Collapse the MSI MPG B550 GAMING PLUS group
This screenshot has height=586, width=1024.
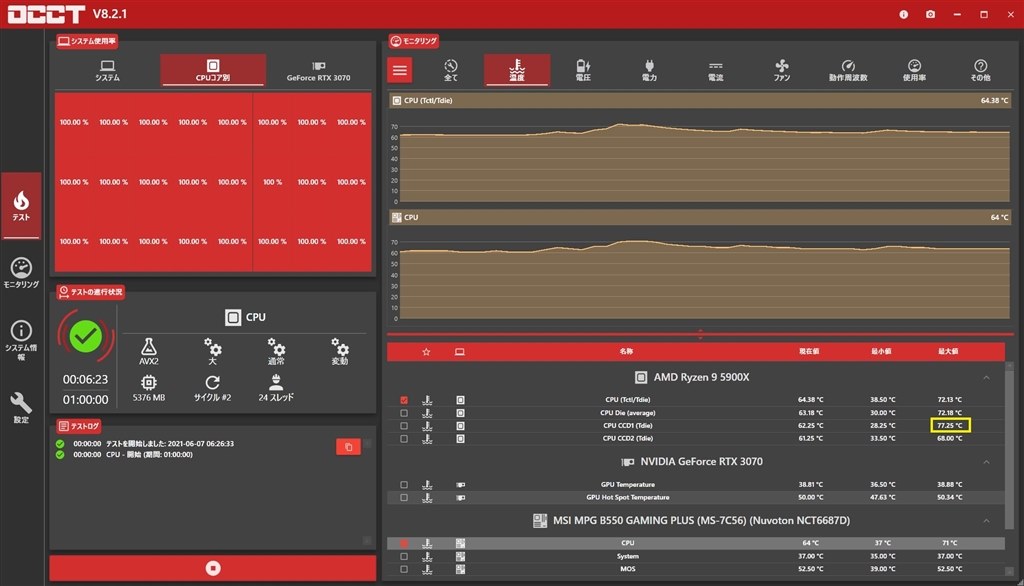coord(986,521)
